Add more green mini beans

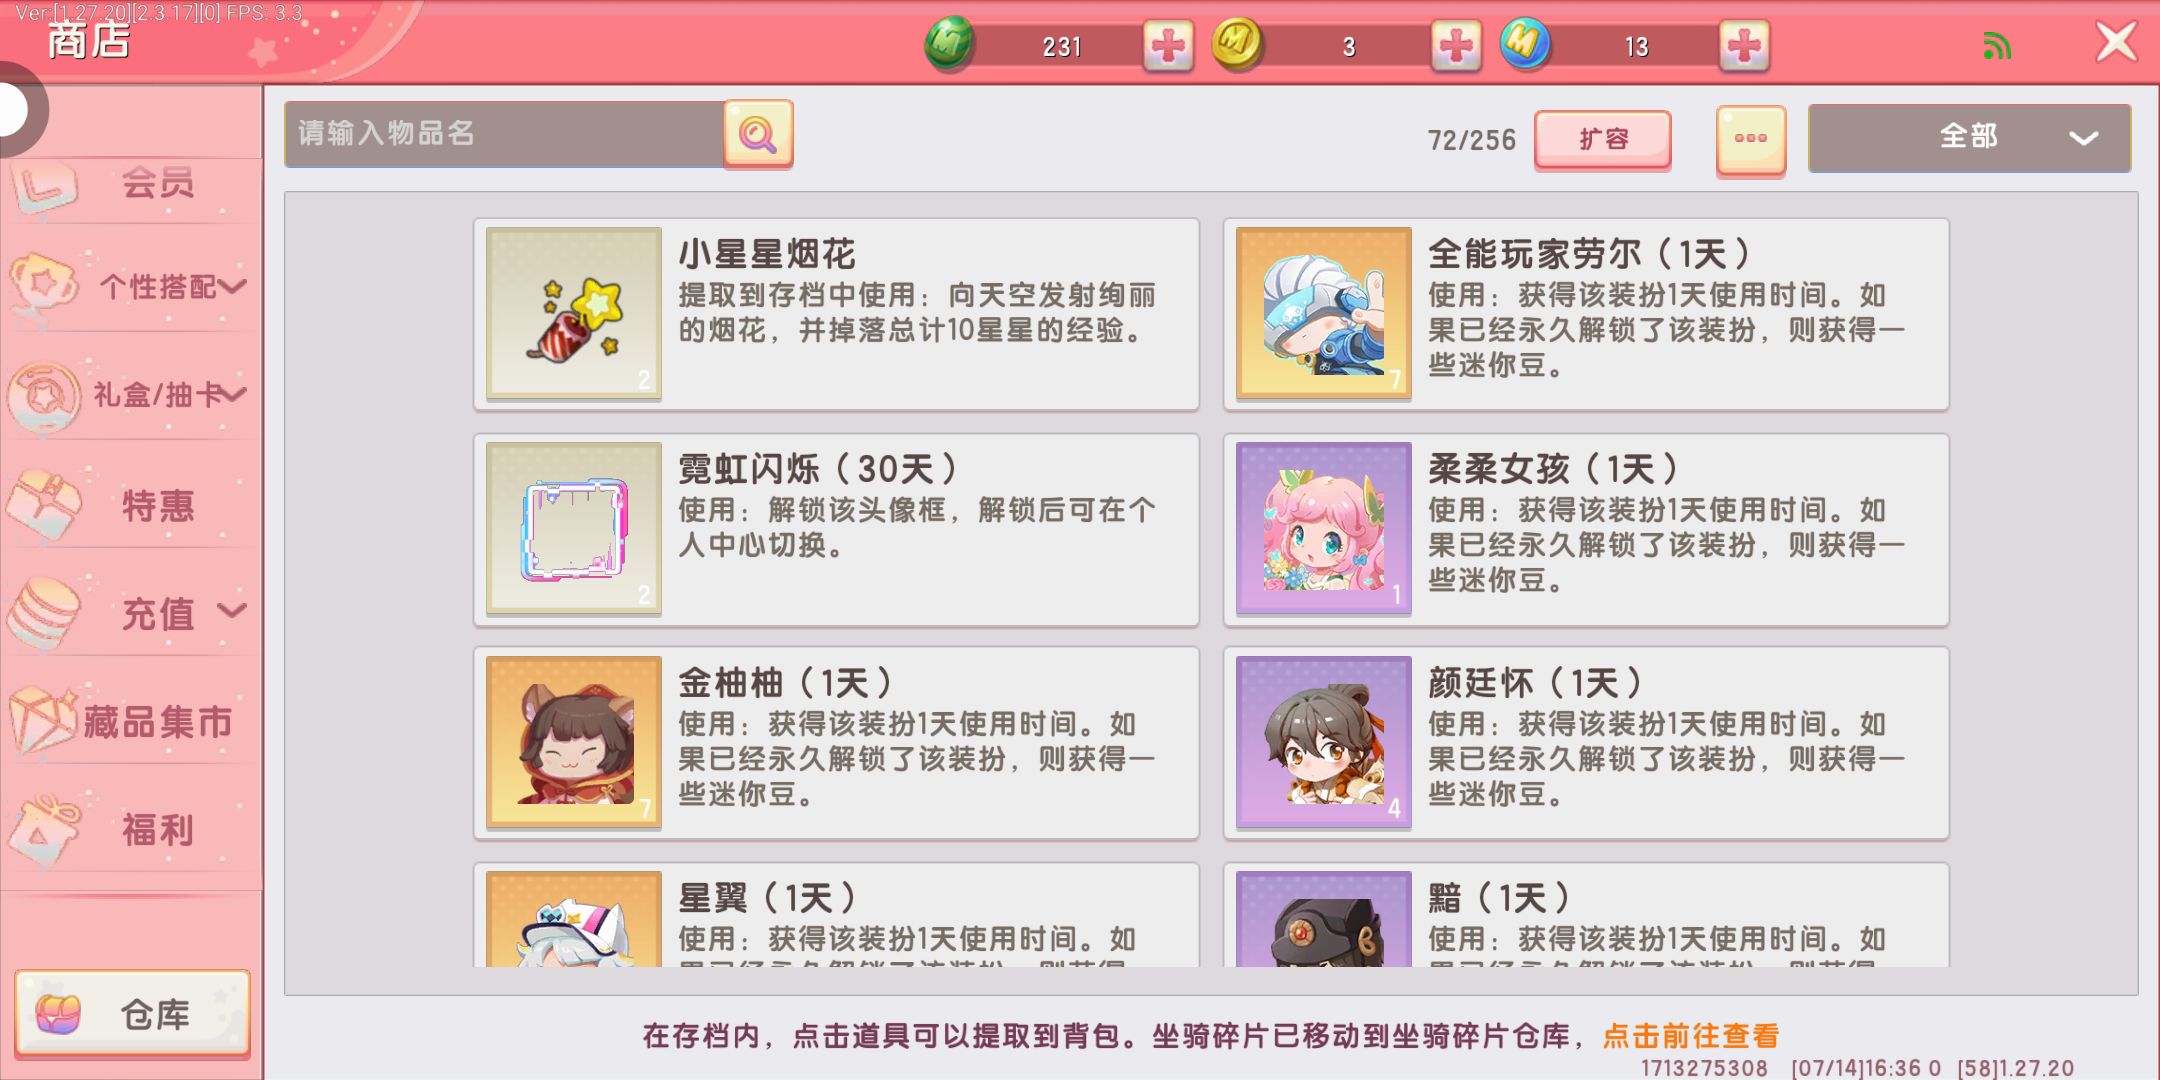(x=1168, y=46)
